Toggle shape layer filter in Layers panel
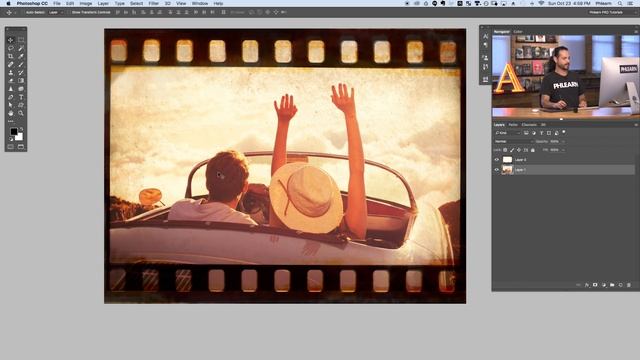Image resolution: width=640 pixels, height=360 pixels. [549, 133]
